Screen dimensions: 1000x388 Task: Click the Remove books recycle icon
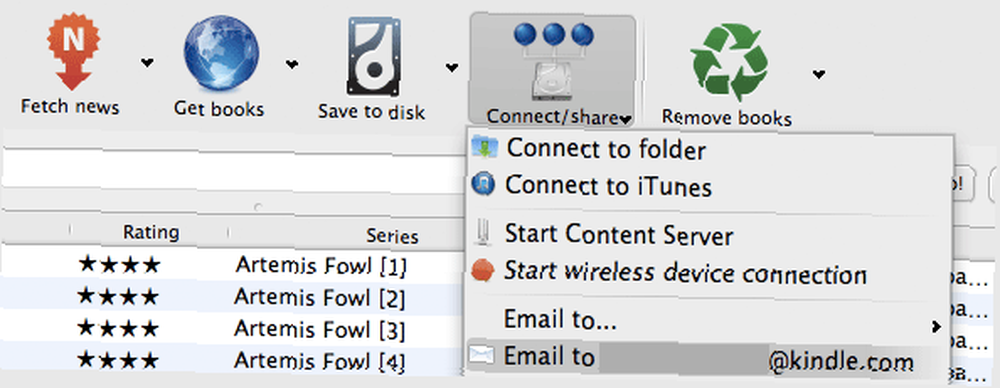[728, 63]
